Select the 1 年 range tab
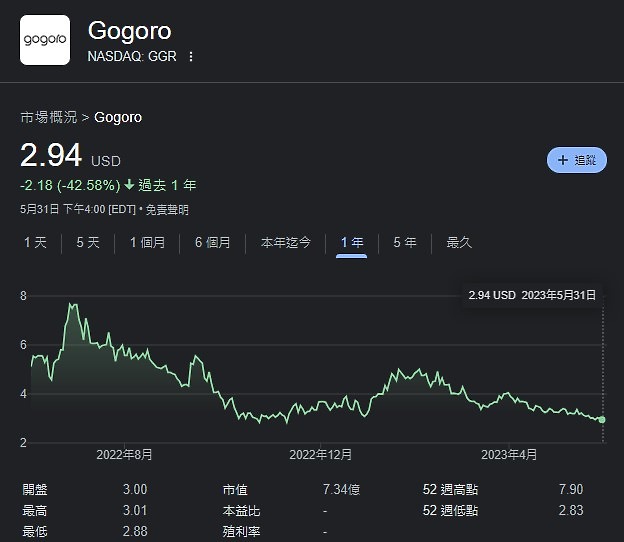This screenshot has height=542, width=624. tap(352, 242)
